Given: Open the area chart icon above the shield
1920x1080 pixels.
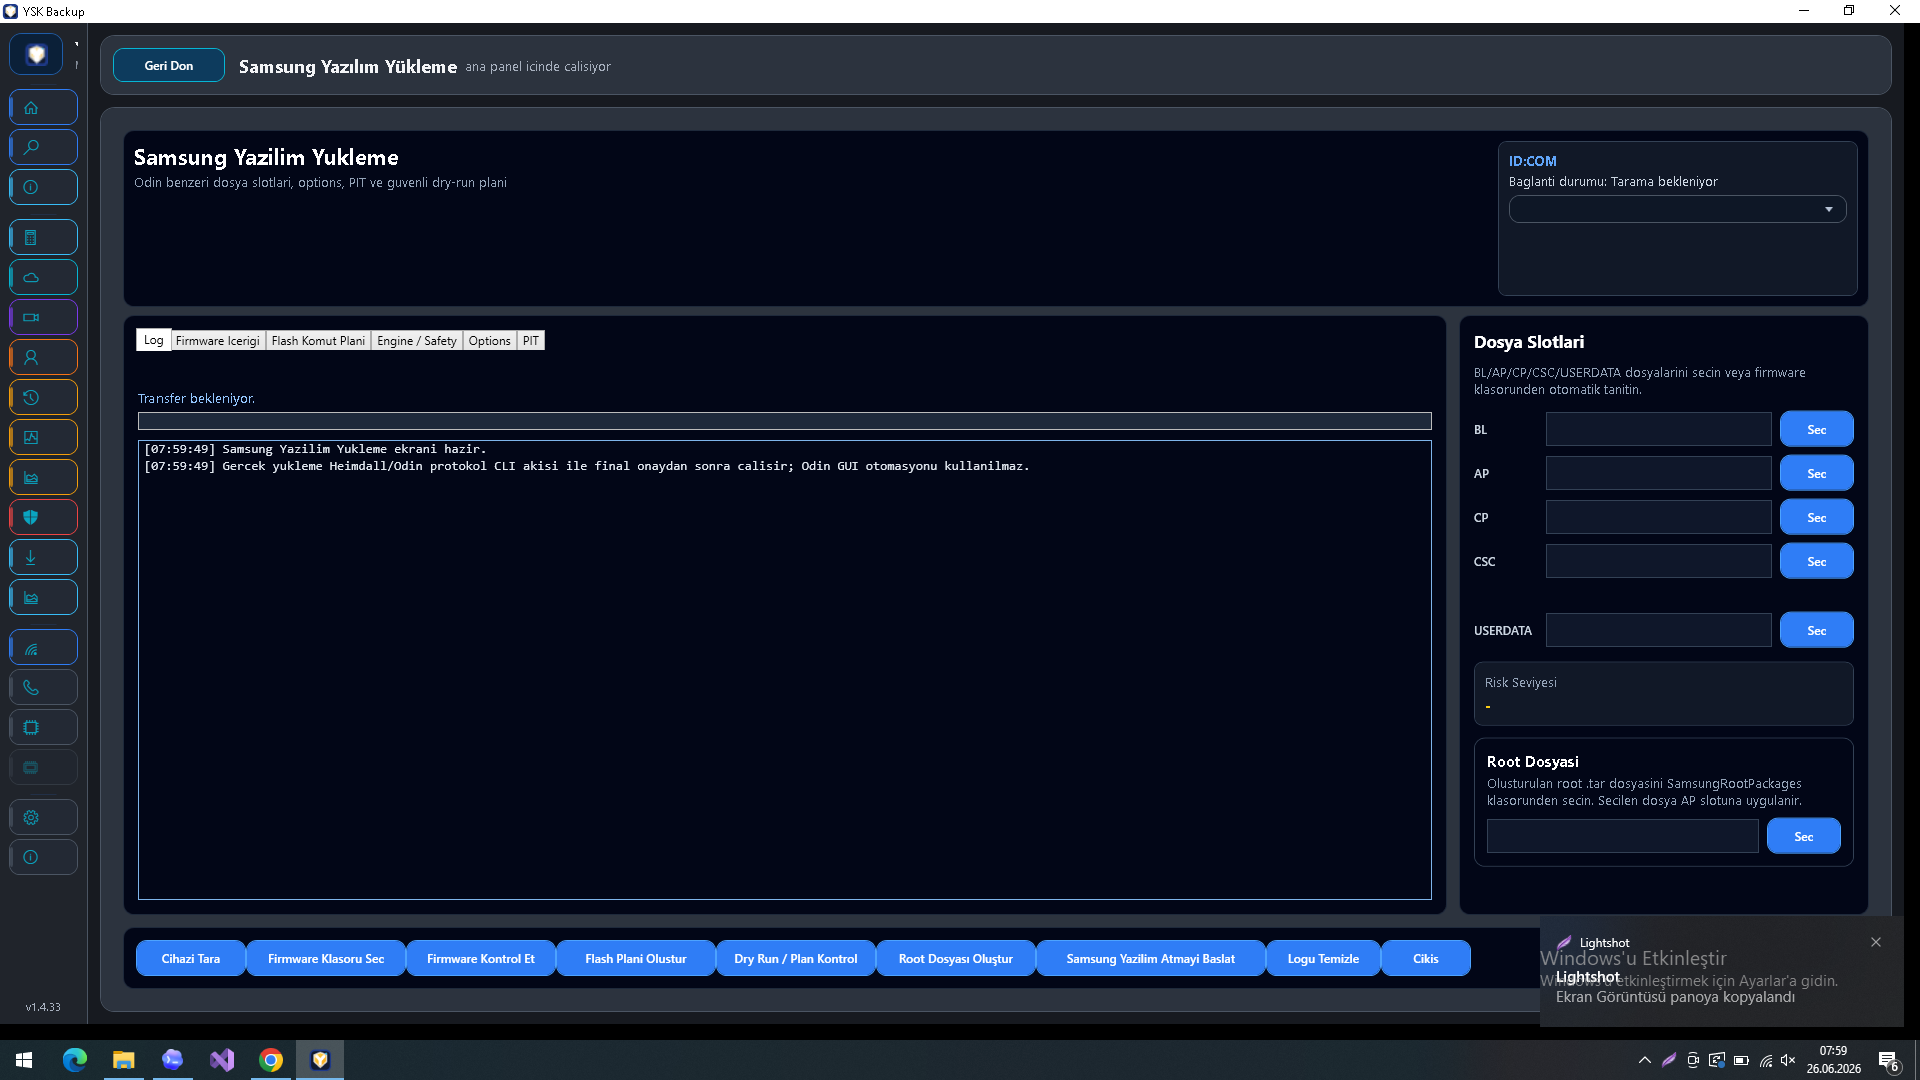Looking at the screenshot, I should coord(43,477).
